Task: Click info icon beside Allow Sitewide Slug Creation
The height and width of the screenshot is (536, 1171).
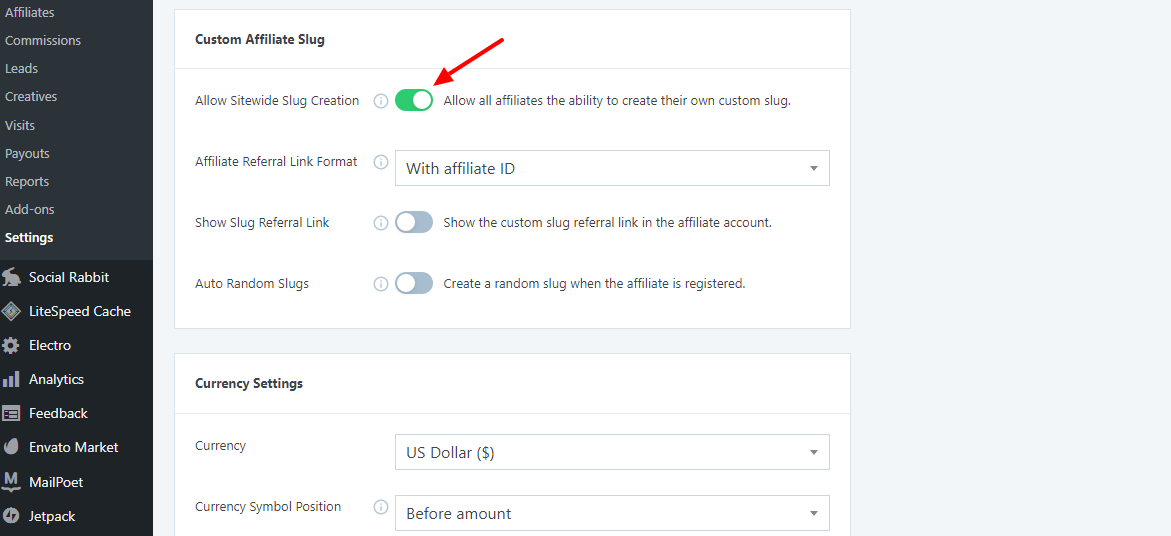Action: 380,101
